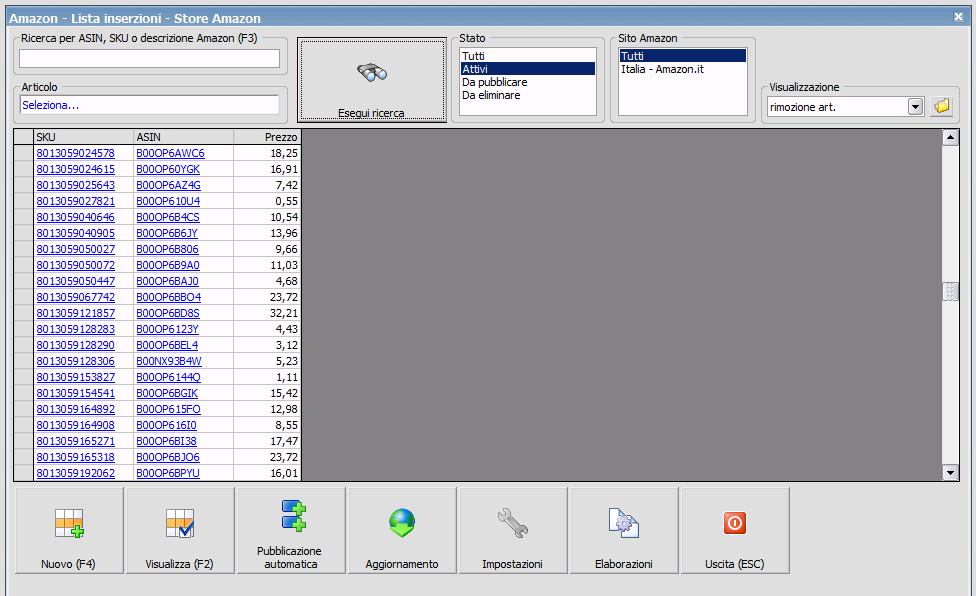Open the Articolo Seleziona... selector
Image resolution: width=976 pixels, height=596 pixels.
(149, 105)
